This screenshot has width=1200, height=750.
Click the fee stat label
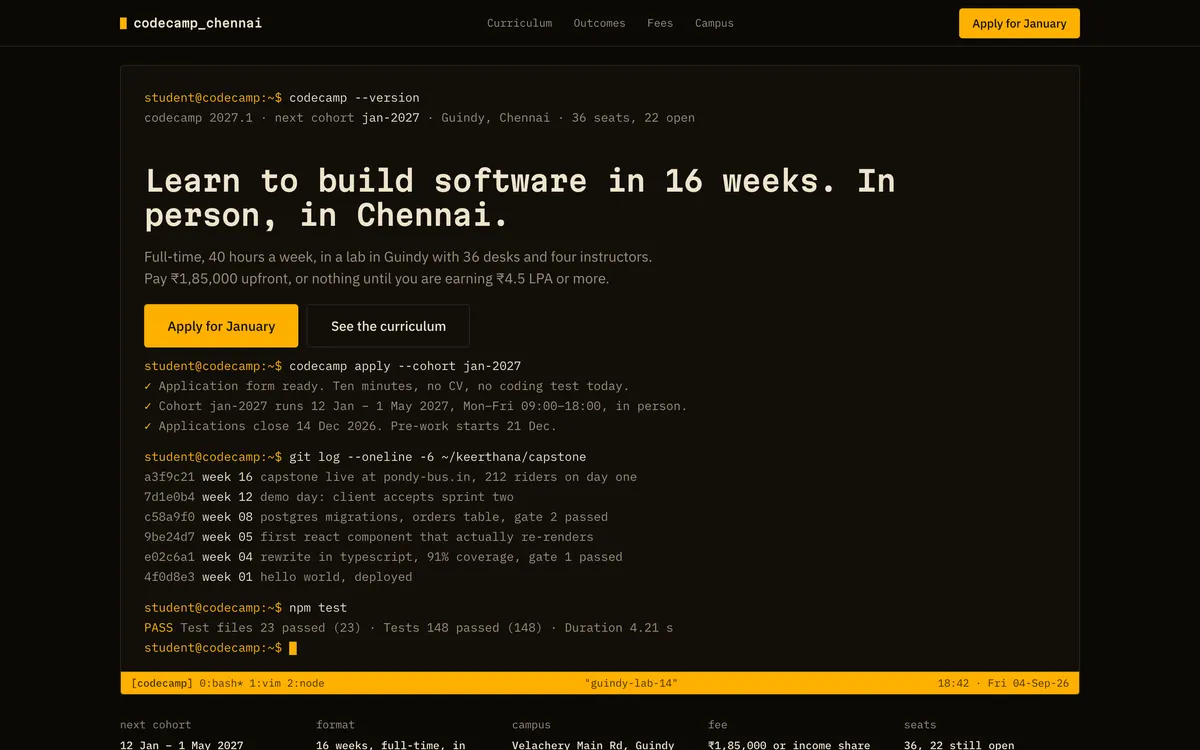click(x=718, y=725)
